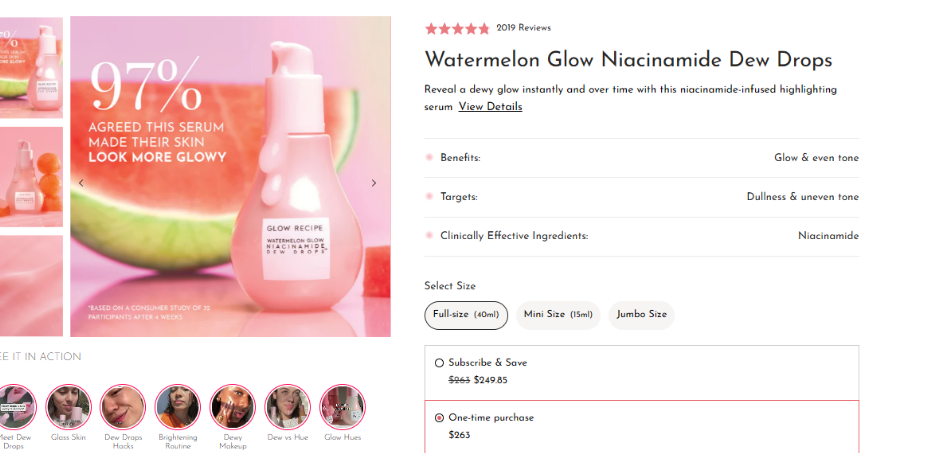927x453 pixels.
Task: Open the Brightening Routine story circle
Action: (x=178, y=407)
